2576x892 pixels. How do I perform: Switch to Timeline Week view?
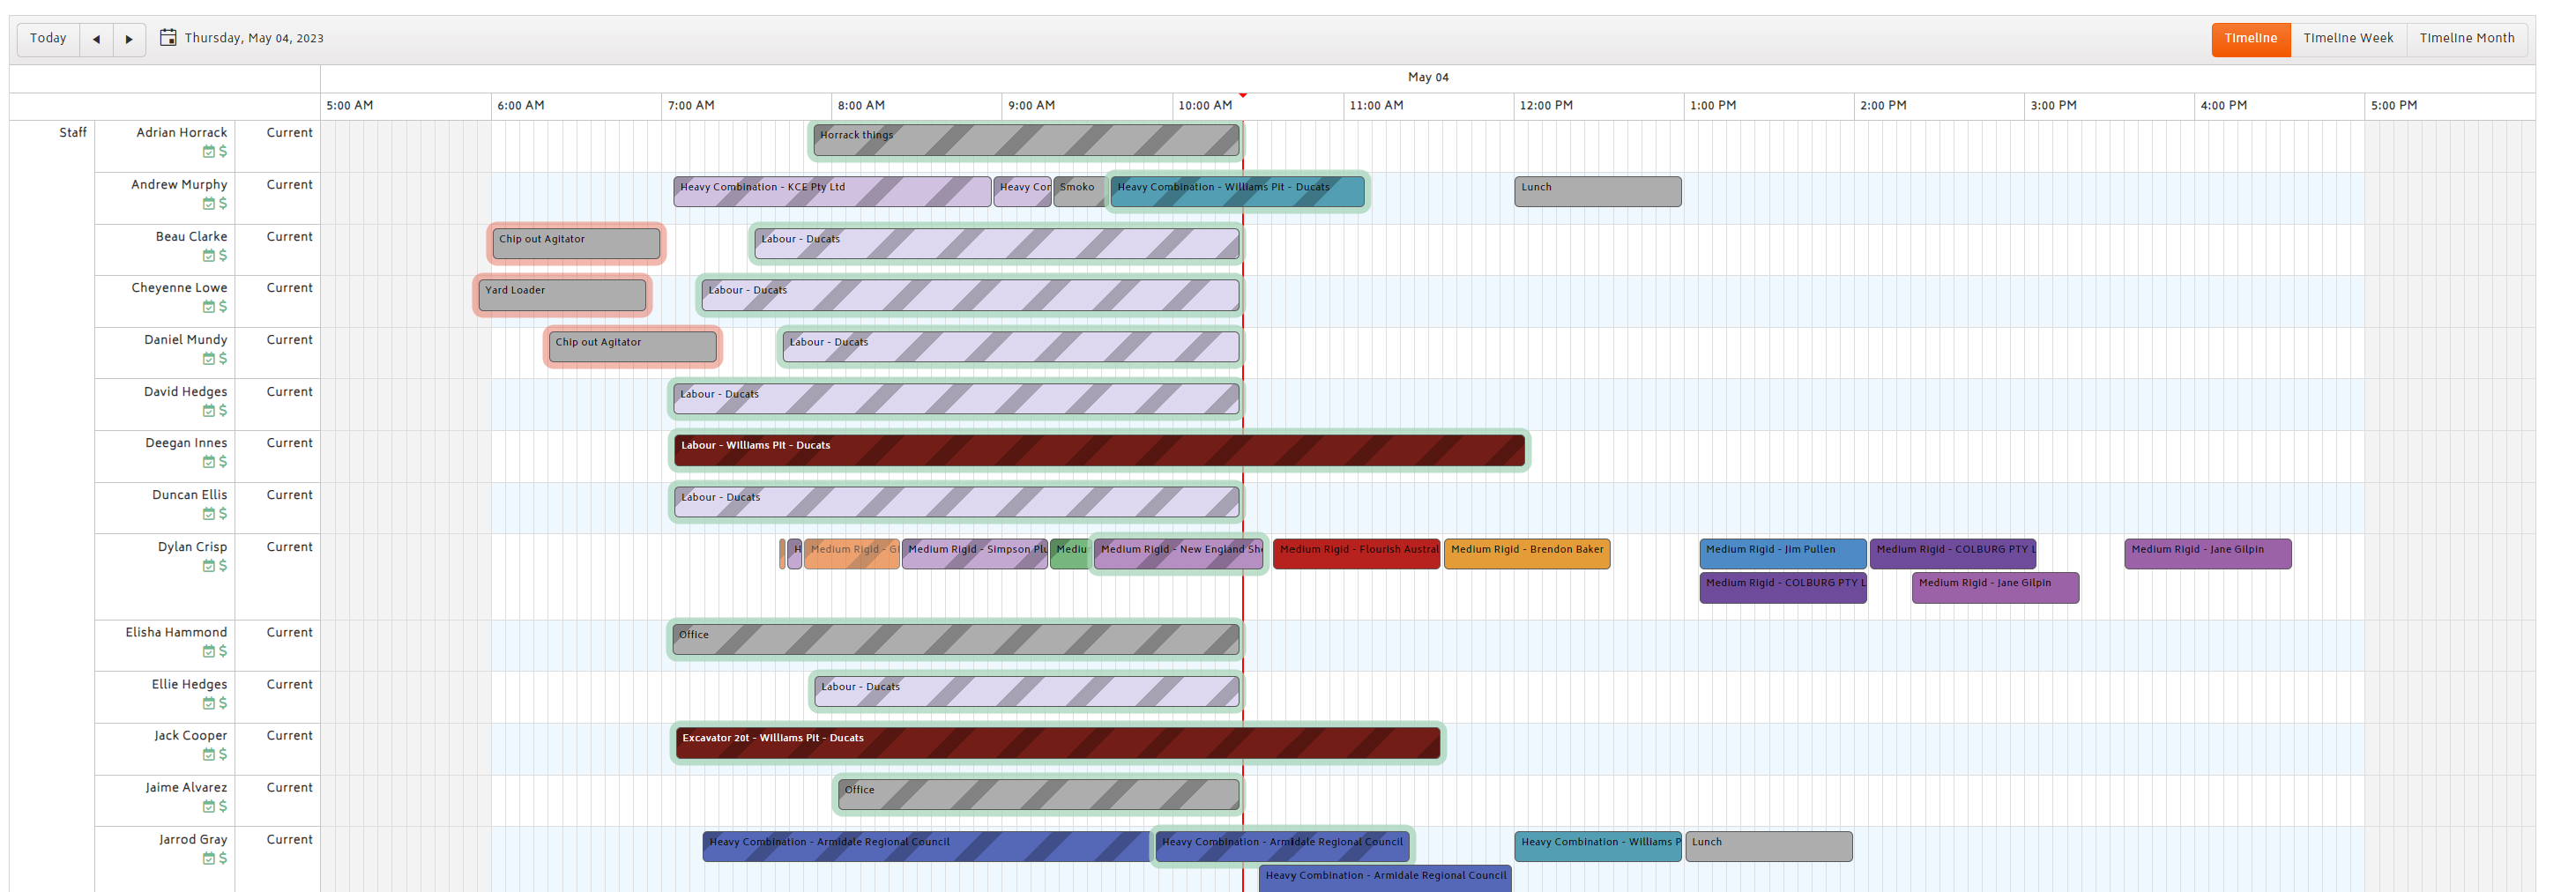(x=2348, y=39)
